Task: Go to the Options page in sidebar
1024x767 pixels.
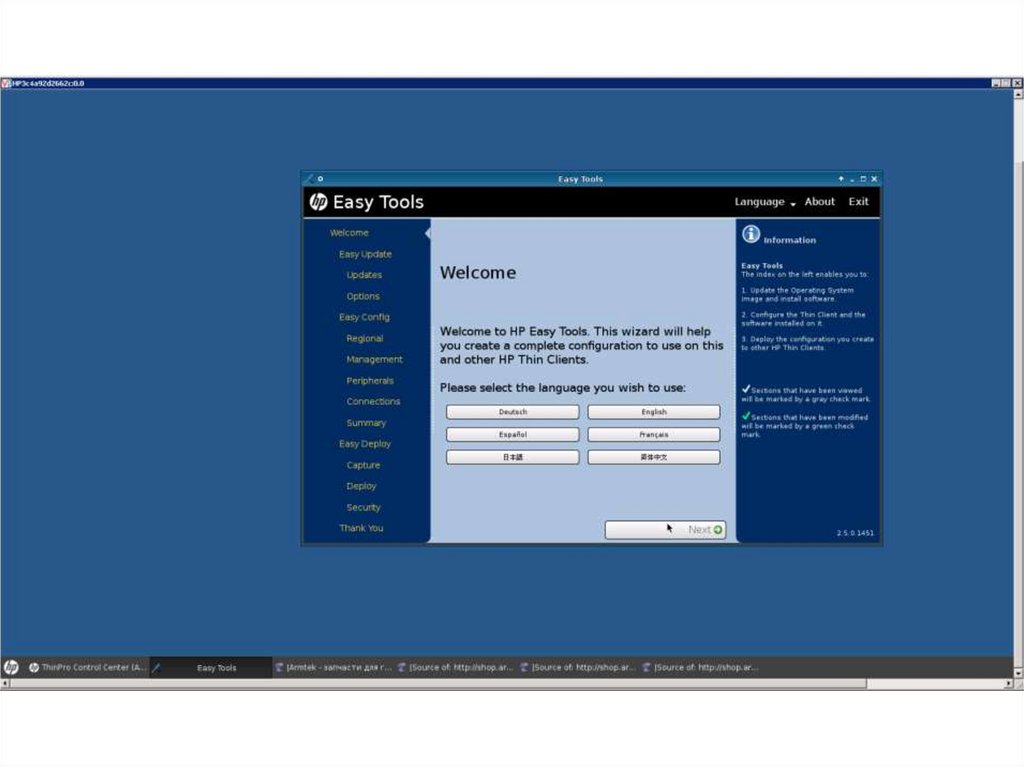Action: tap(362, 296)
